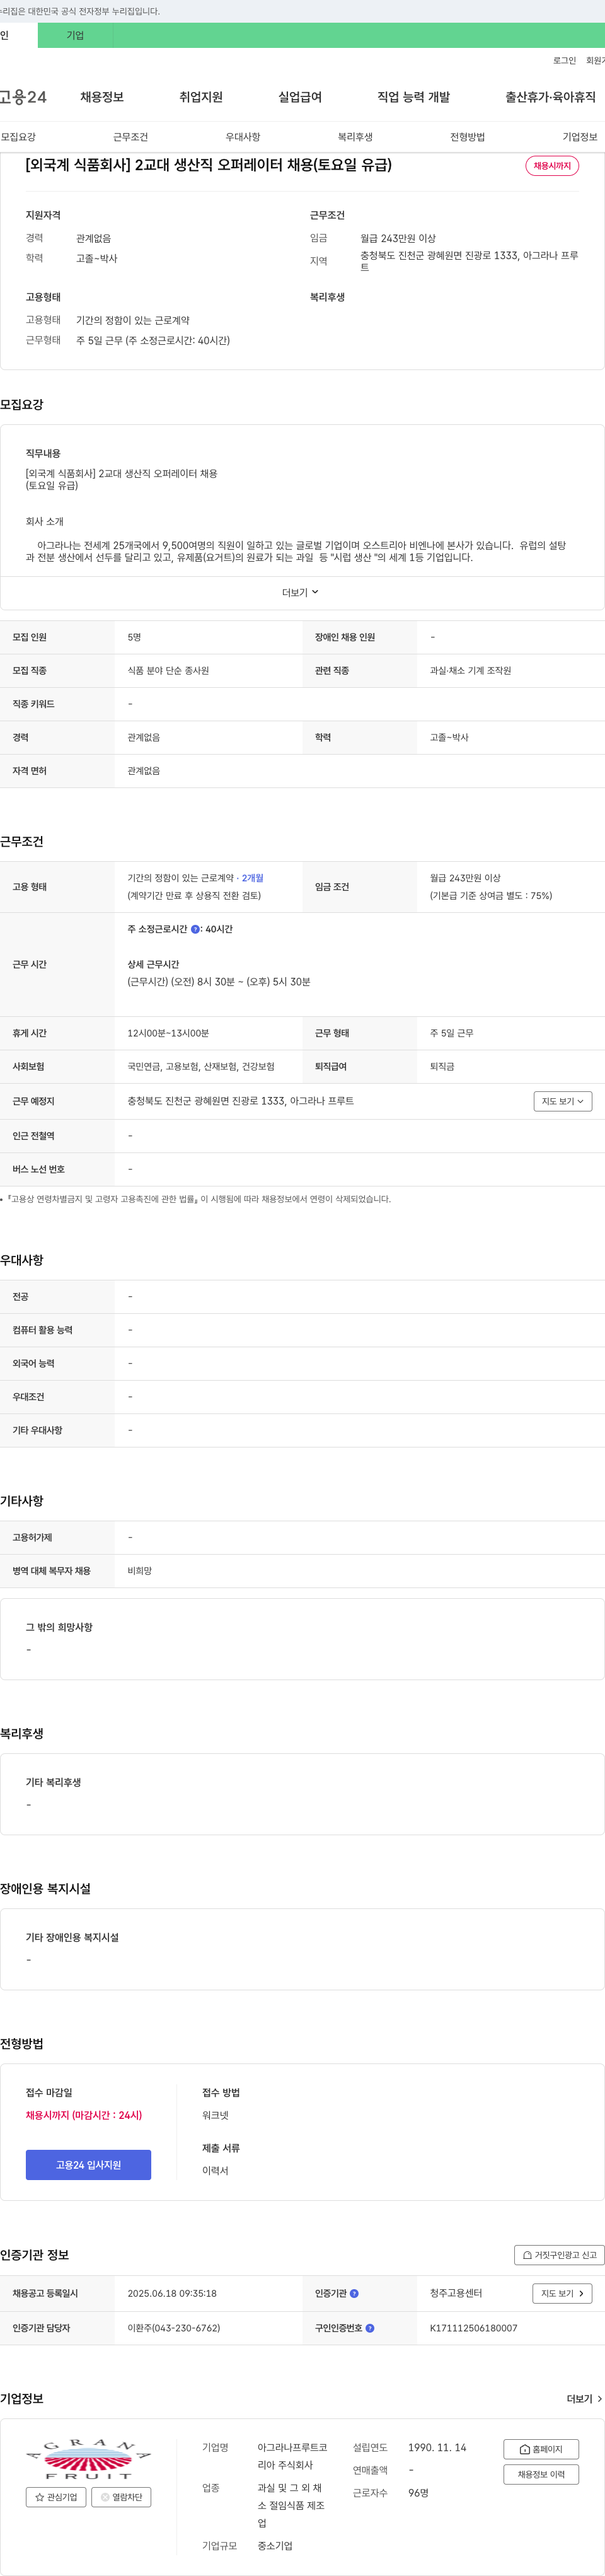Click the 식품 분야 단순 종사원 cell

[x=168, y=671]
